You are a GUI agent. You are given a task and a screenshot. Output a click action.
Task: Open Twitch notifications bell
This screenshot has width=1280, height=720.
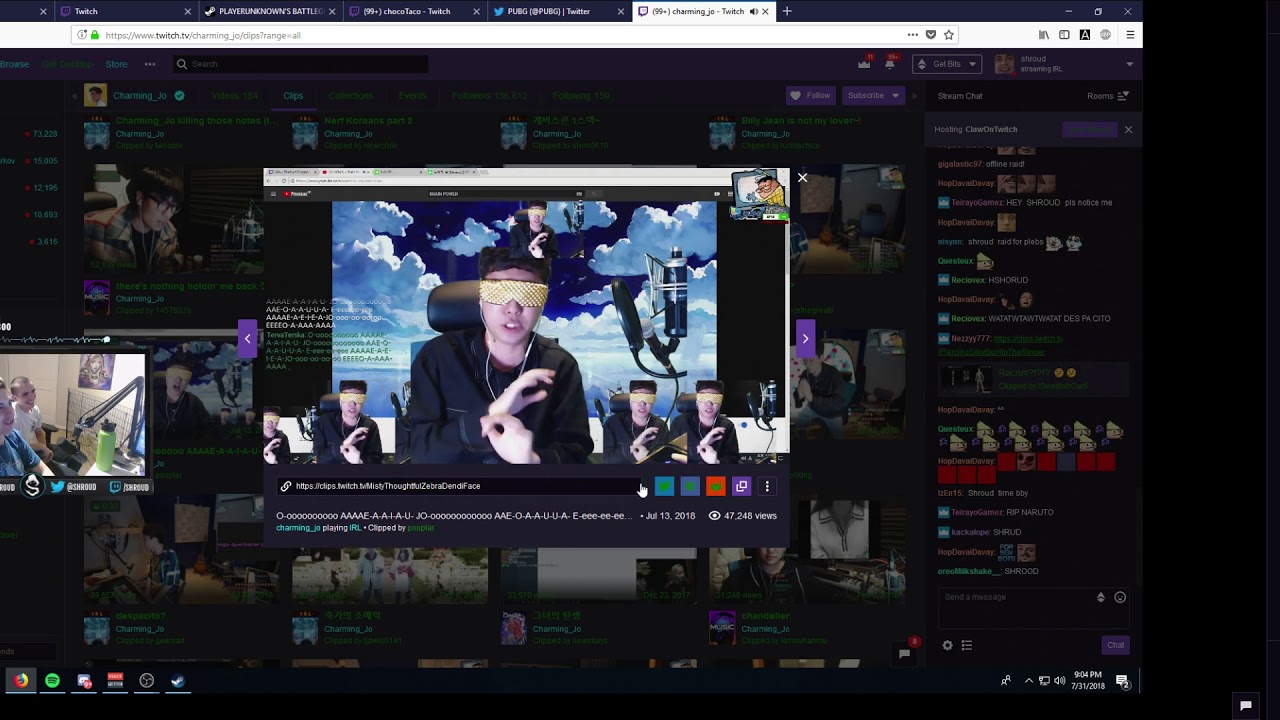pos(889,64)
